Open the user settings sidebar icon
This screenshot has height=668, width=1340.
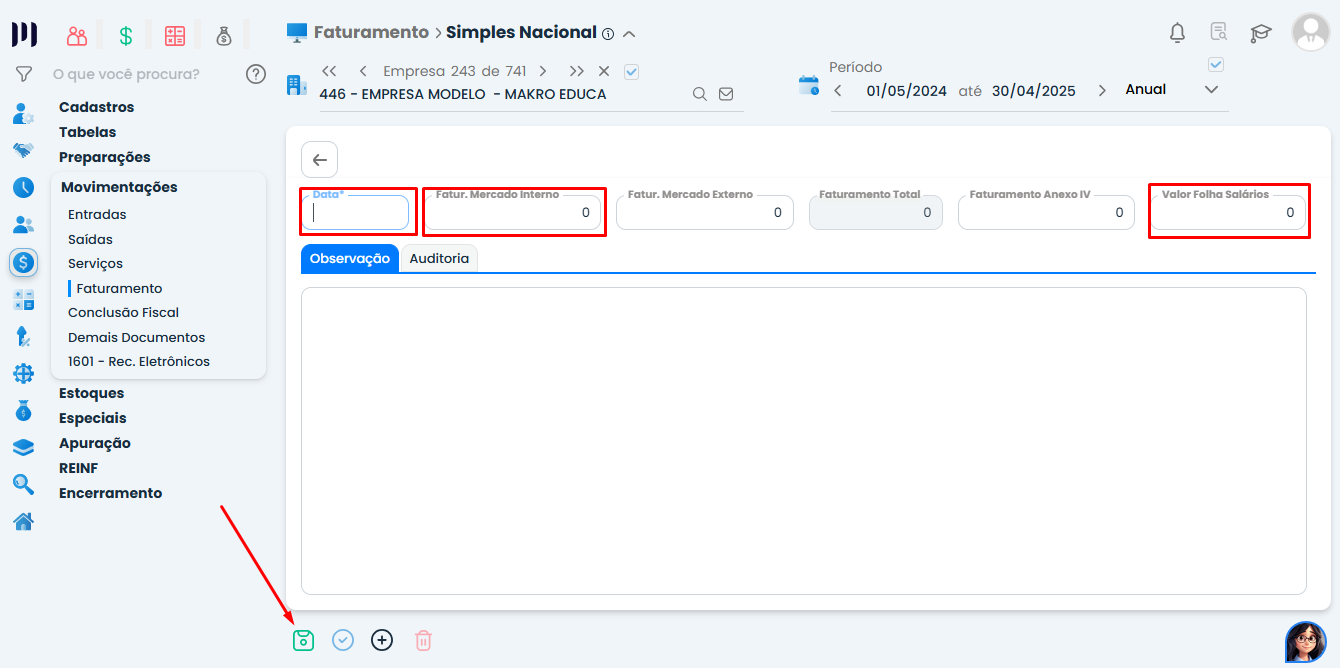24,113
